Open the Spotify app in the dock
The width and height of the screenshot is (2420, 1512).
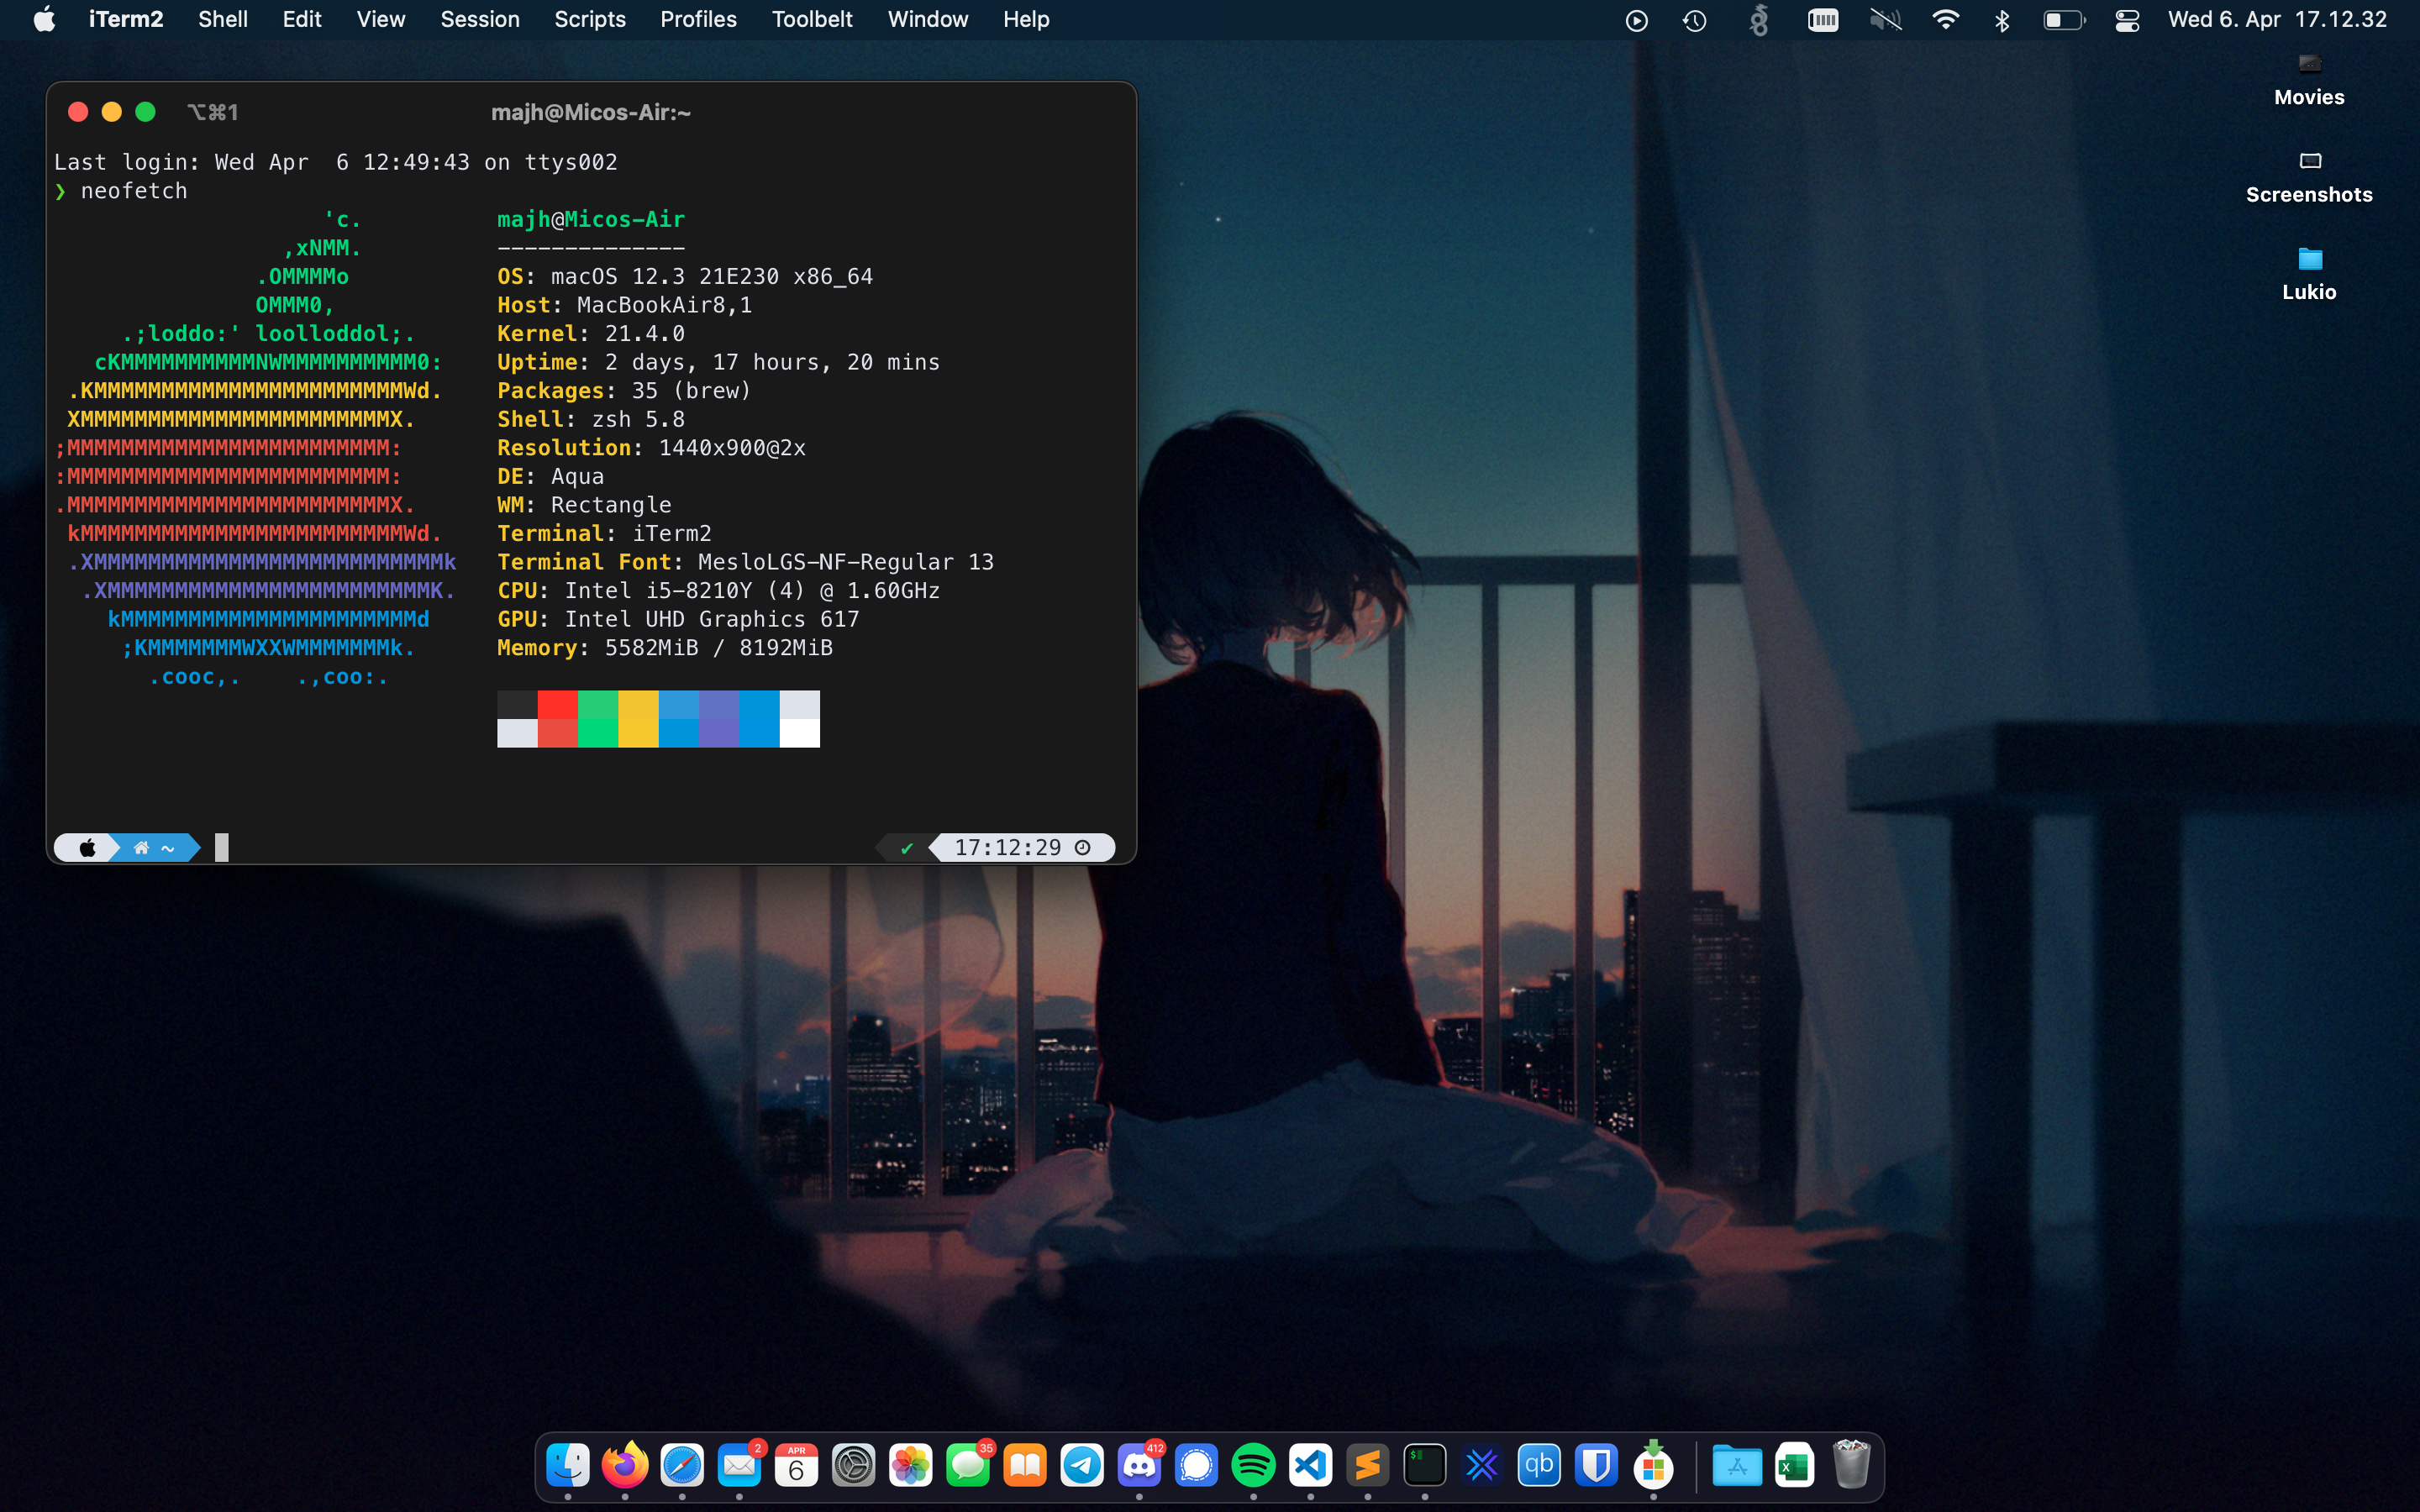(x=1253, y=1466)
